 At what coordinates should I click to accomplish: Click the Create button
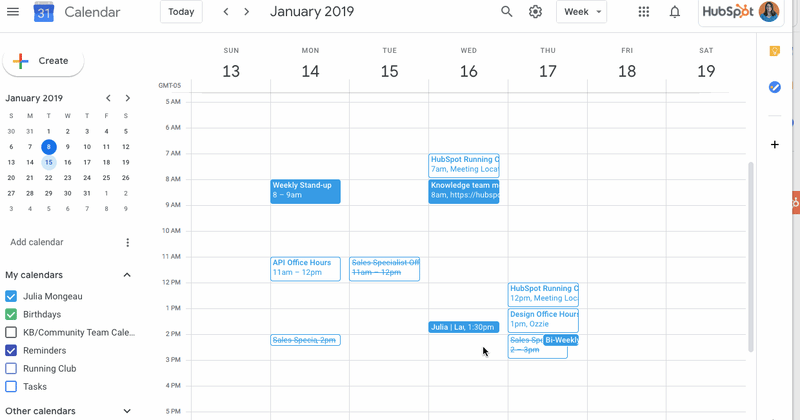pos(43,61)
